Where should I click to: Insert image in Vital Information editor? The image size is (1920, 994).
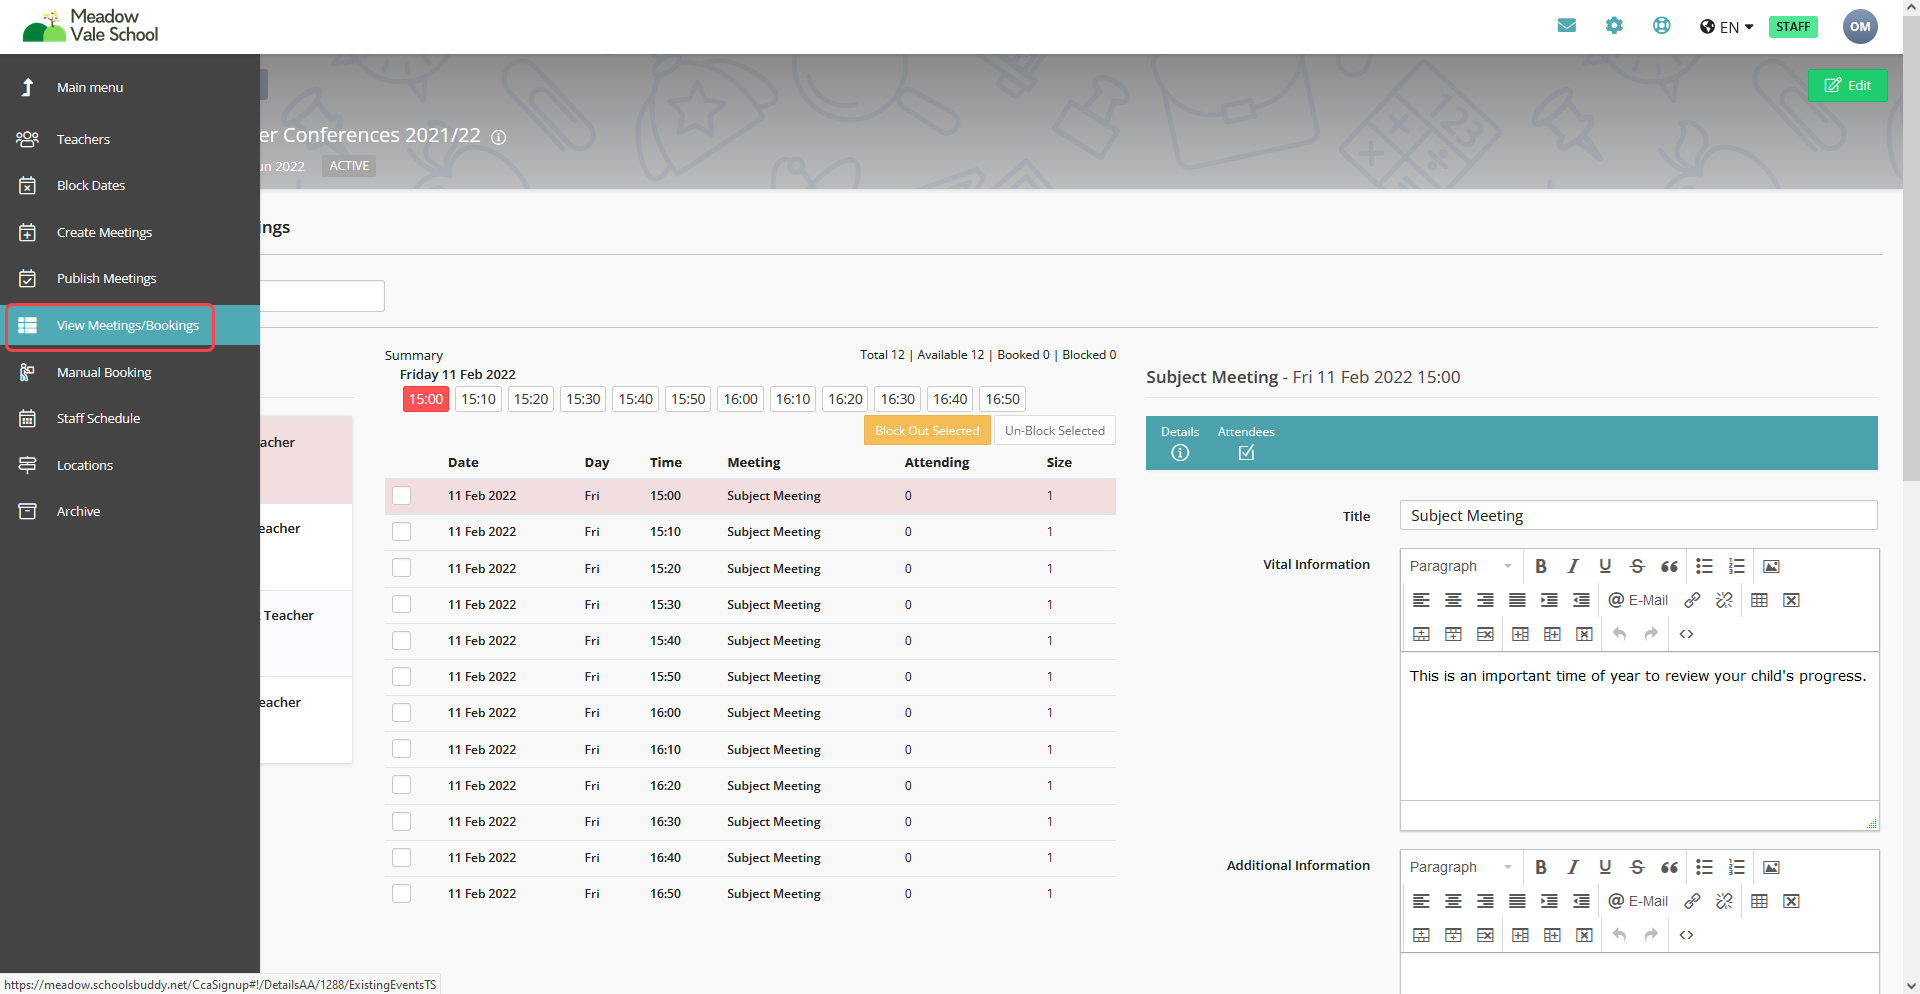point(1771,566)
